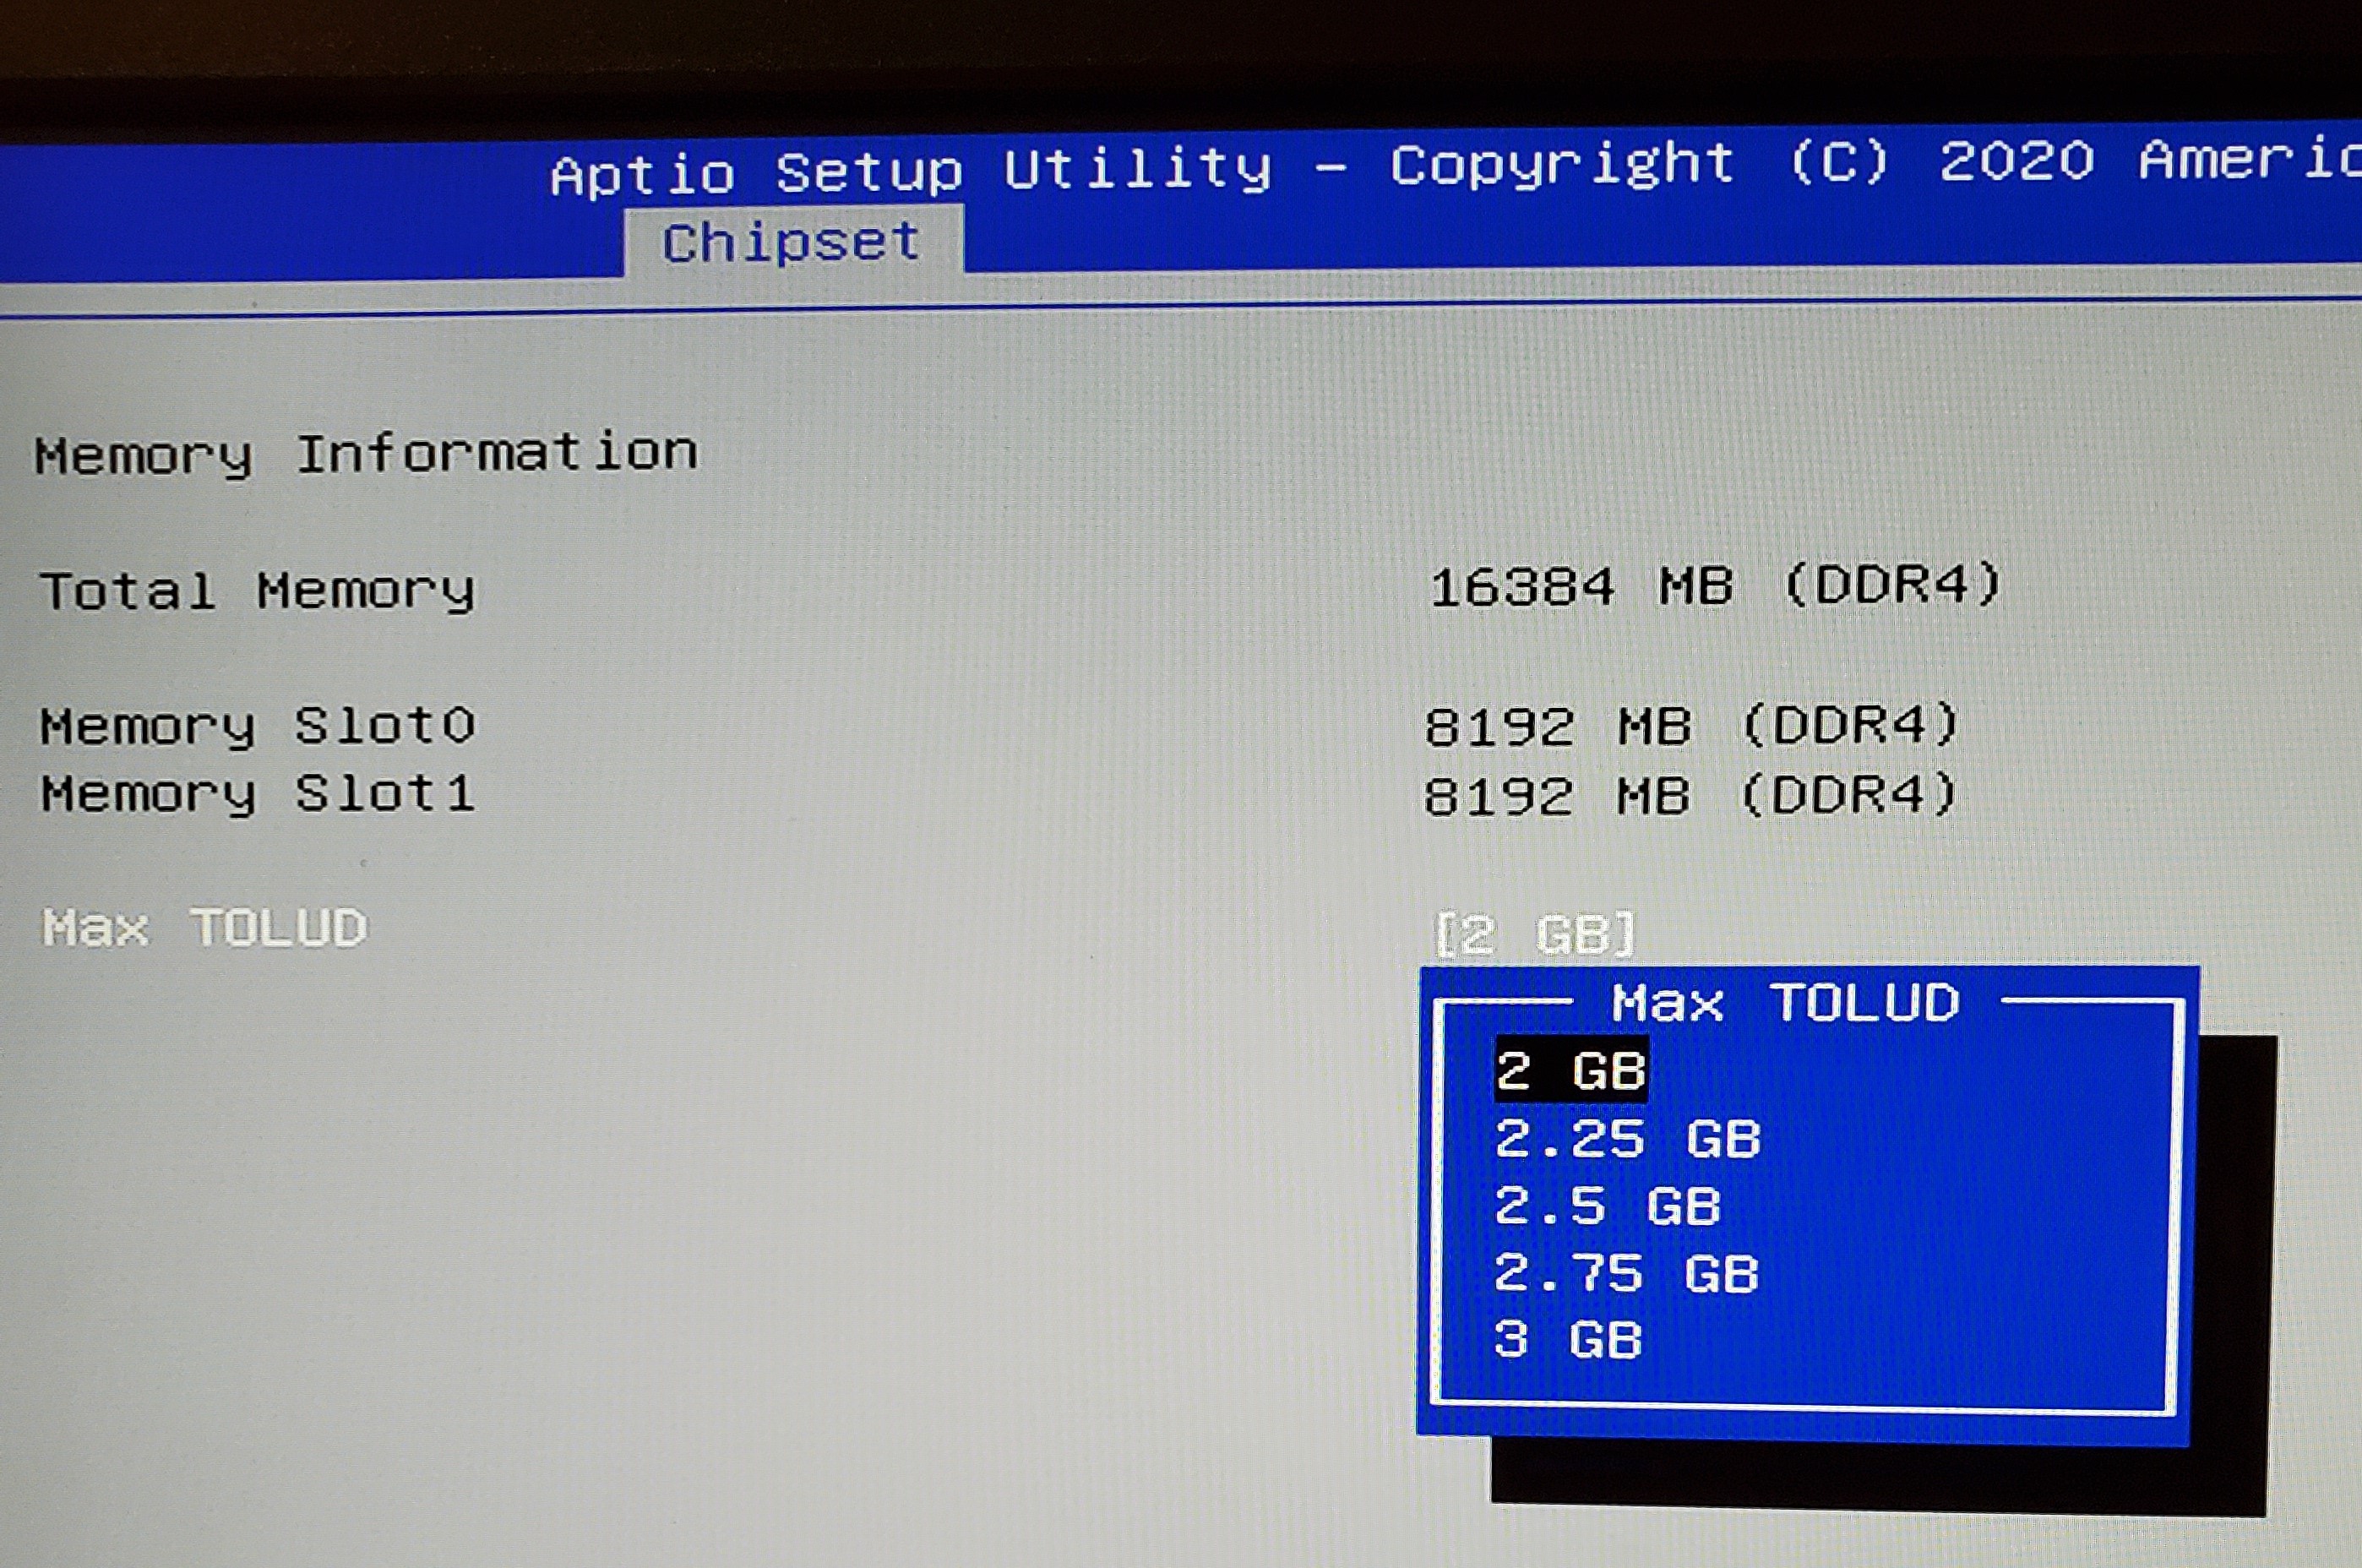Pick the 2.5 GB option
The image size is (2362, 1568).
coord(1607,1206)
